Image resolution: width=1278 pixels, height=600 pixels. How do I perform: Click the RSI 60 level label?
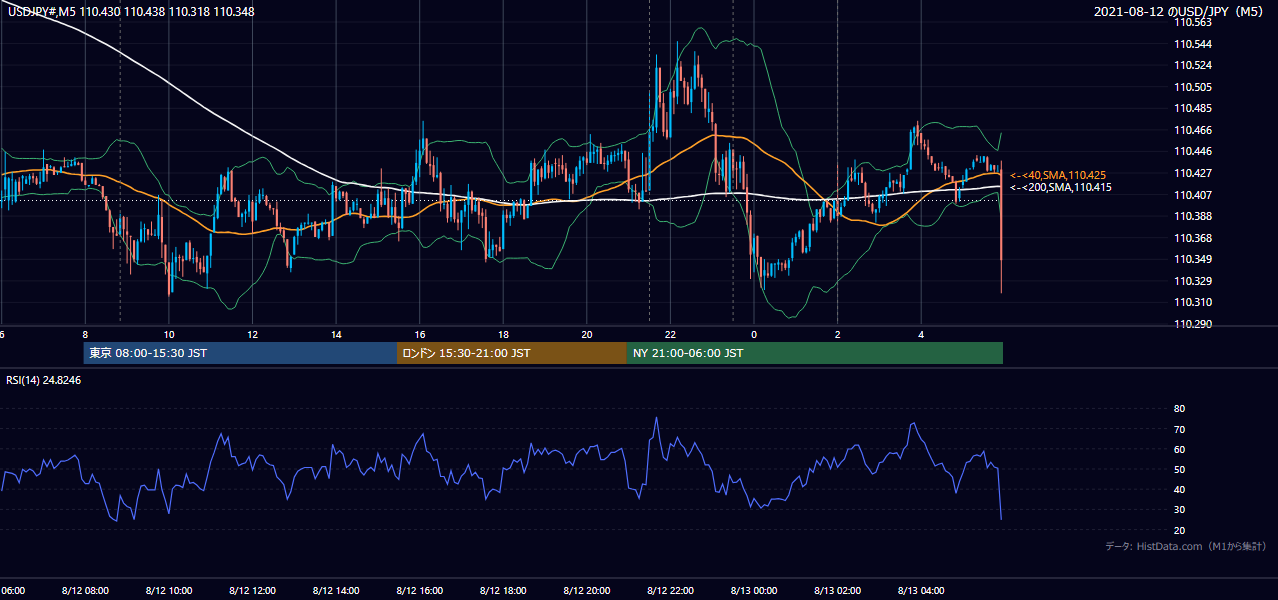point(1179,449)
